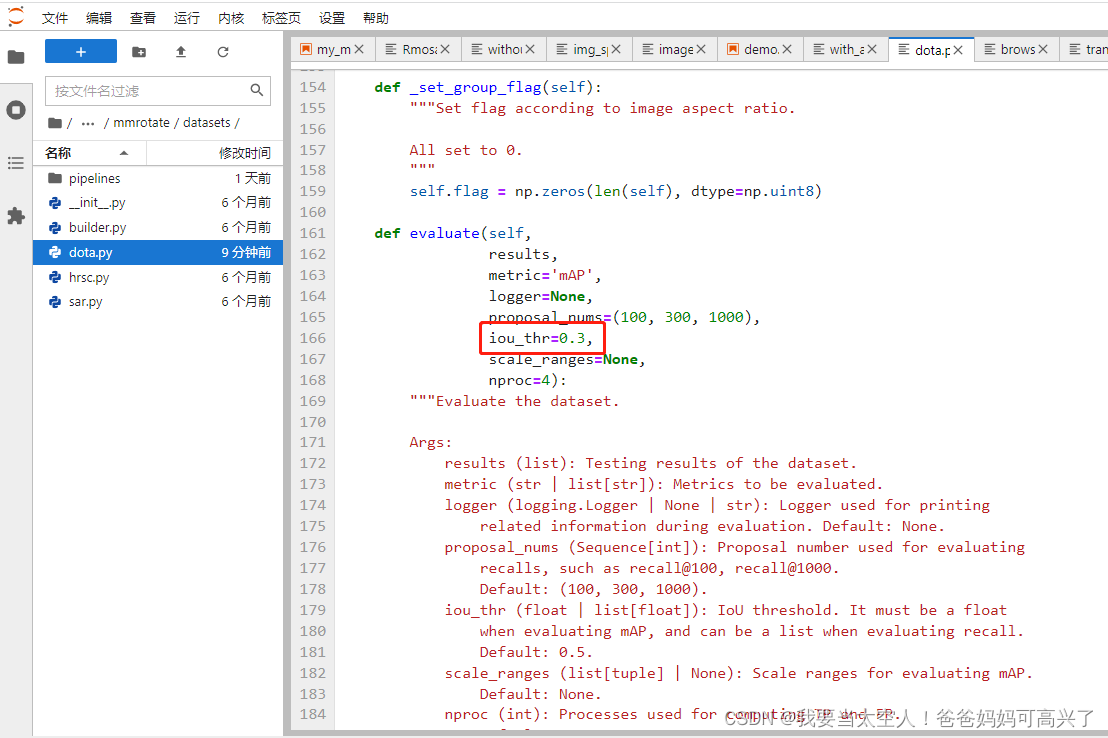Viewport: 1108px width, 738px height.
Task: Open the extension manager puzzle icon
Action: pos(16,216)
